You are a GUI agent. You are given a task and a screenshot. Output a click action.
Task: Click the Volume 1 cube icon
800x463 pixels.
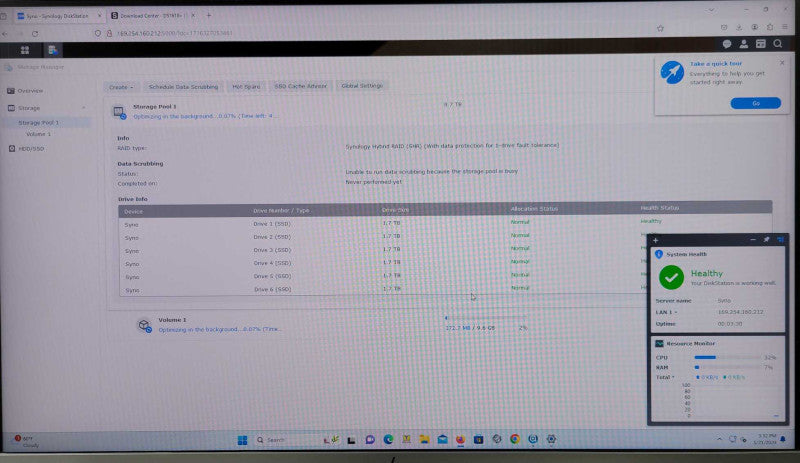(x=144, y=325)
